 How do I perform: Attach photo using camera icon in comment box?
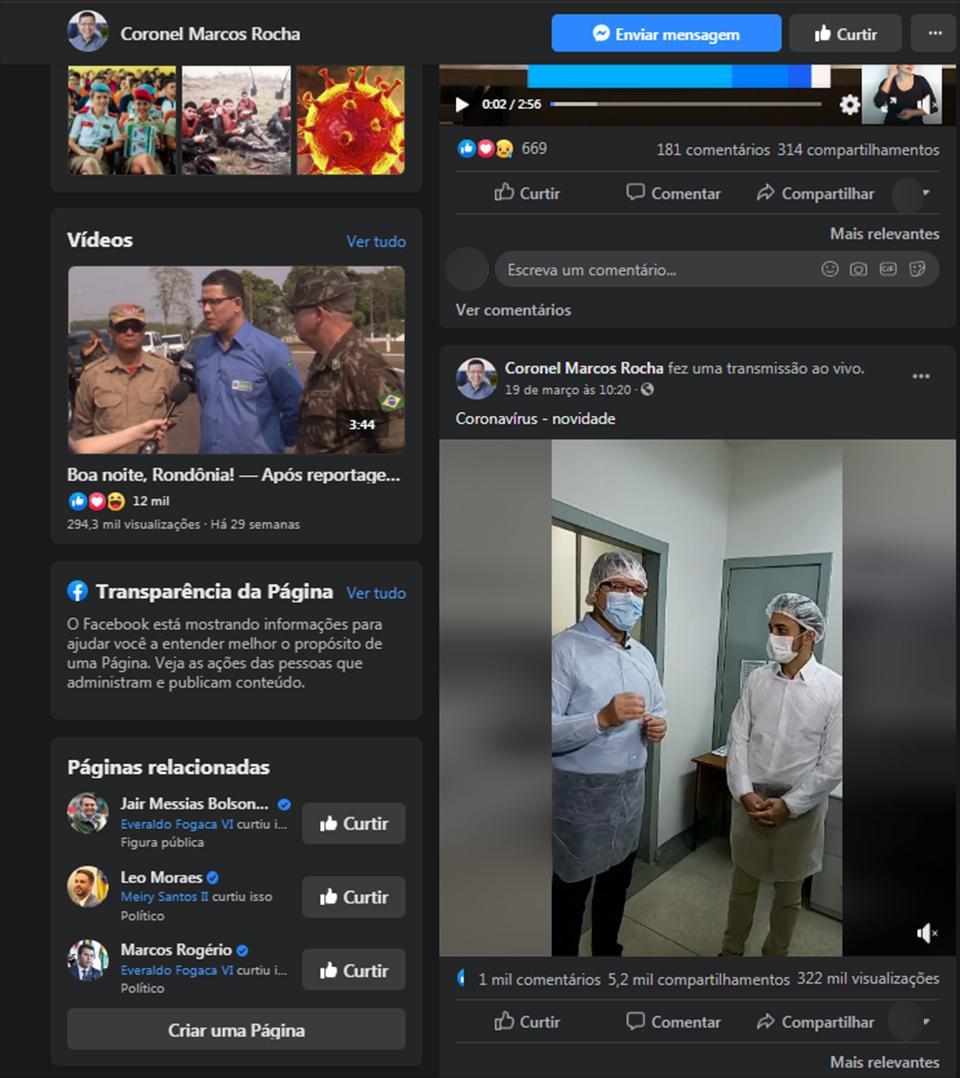click(858, 269)
